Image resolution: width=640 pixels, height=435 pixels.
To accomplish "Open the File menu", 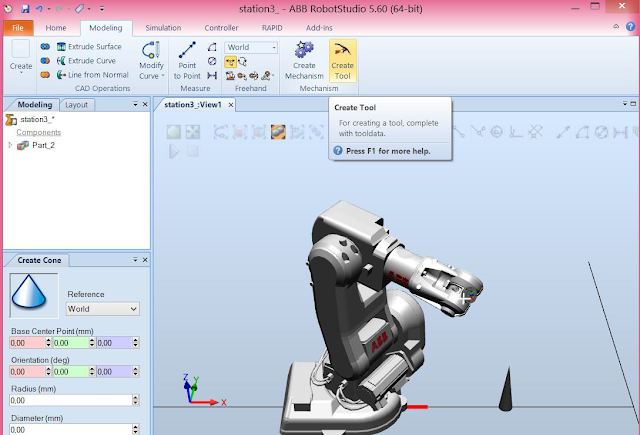I will (18, 28).
